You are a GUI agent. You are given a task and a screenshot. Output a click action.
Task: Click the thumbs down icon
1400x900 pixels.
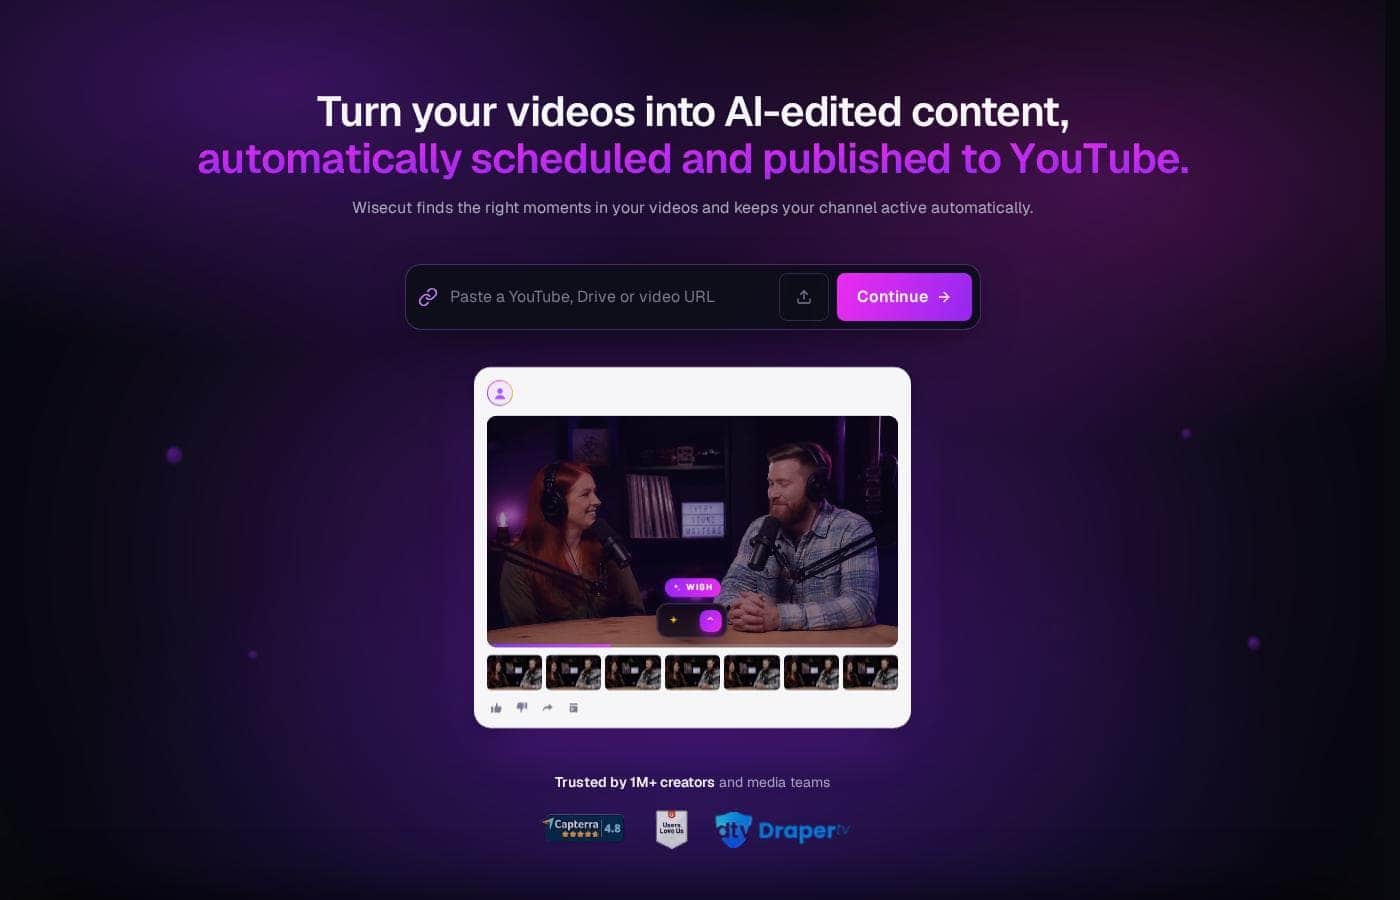pyautogui.click(x=522, y=708)
